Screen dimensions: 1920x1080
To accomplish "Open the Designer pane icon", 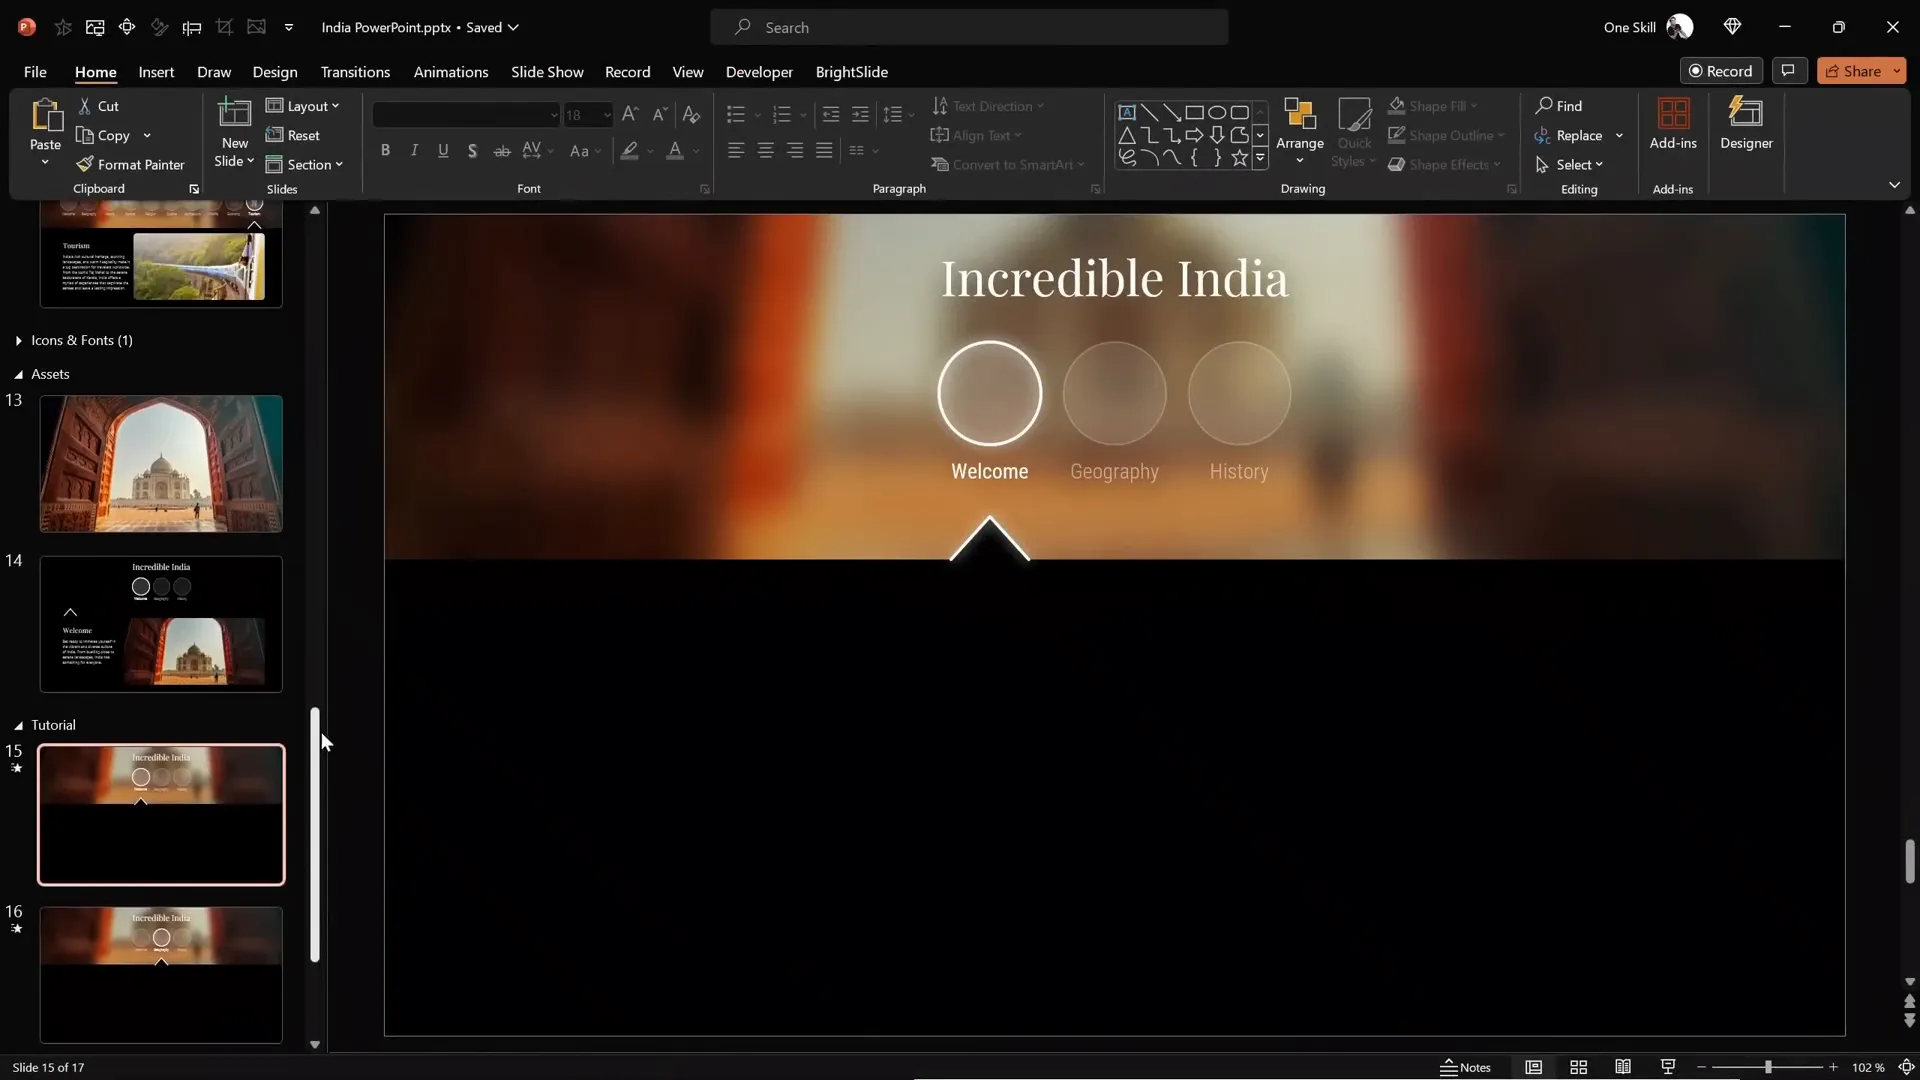I will 1746,113.
